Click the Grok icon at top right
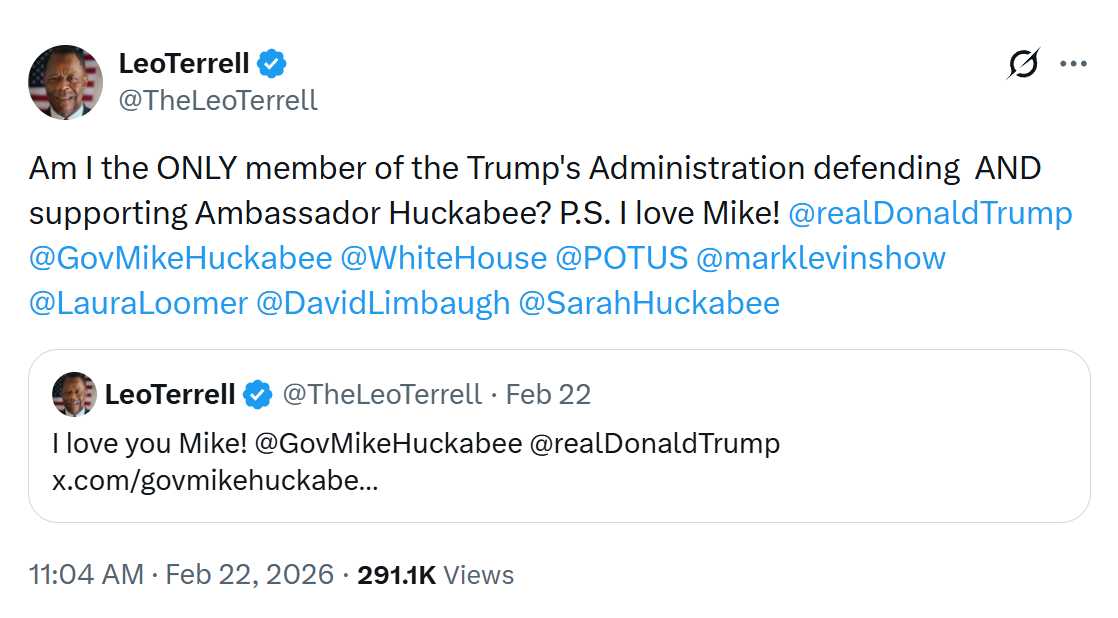The image size is (1118, 618). (x=1023, y=64)
